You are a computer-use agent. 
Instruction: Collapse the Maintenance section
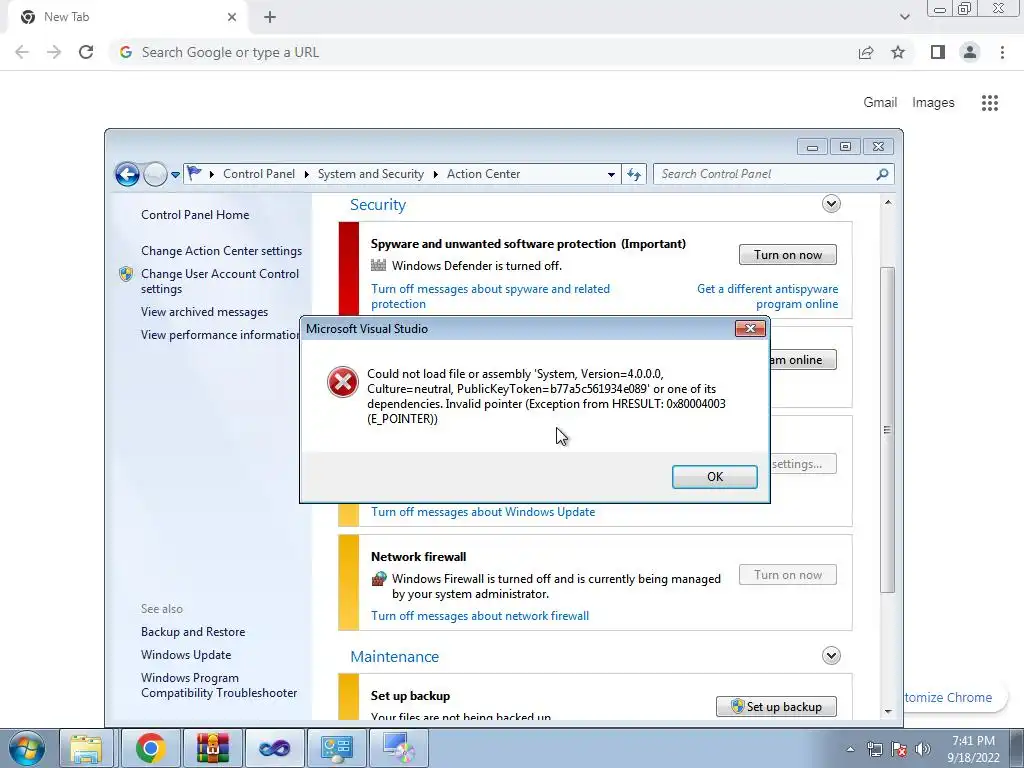click(831, 656)
